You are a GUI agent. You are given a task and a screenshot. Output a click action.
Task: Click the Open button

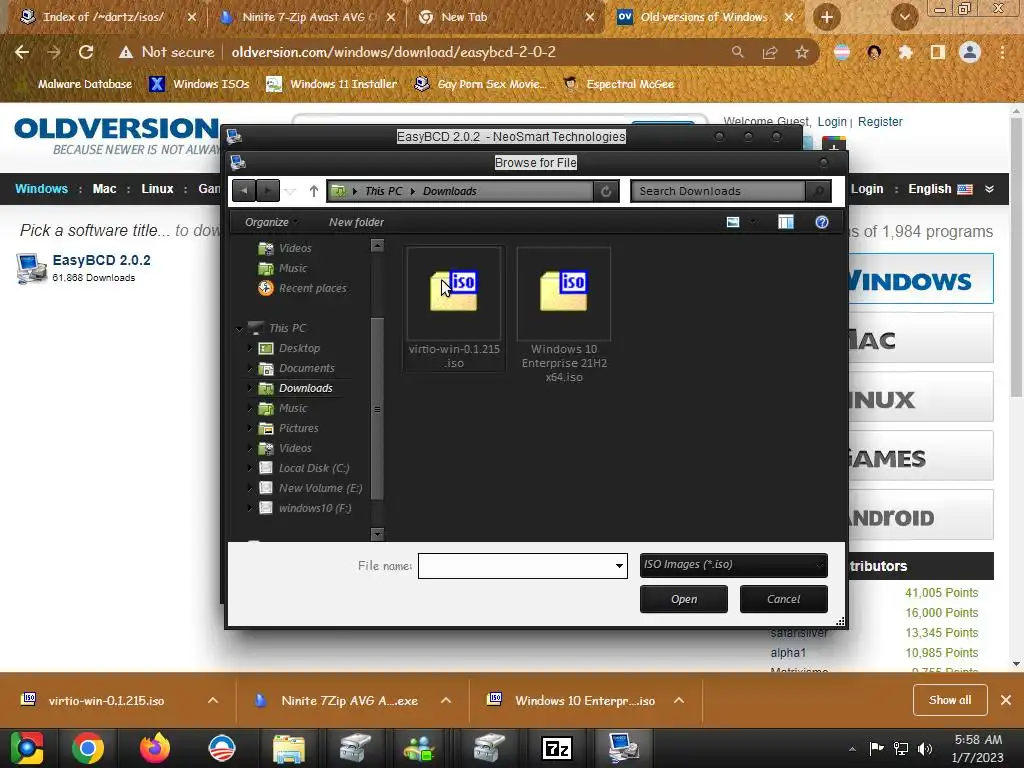point(684,599)
